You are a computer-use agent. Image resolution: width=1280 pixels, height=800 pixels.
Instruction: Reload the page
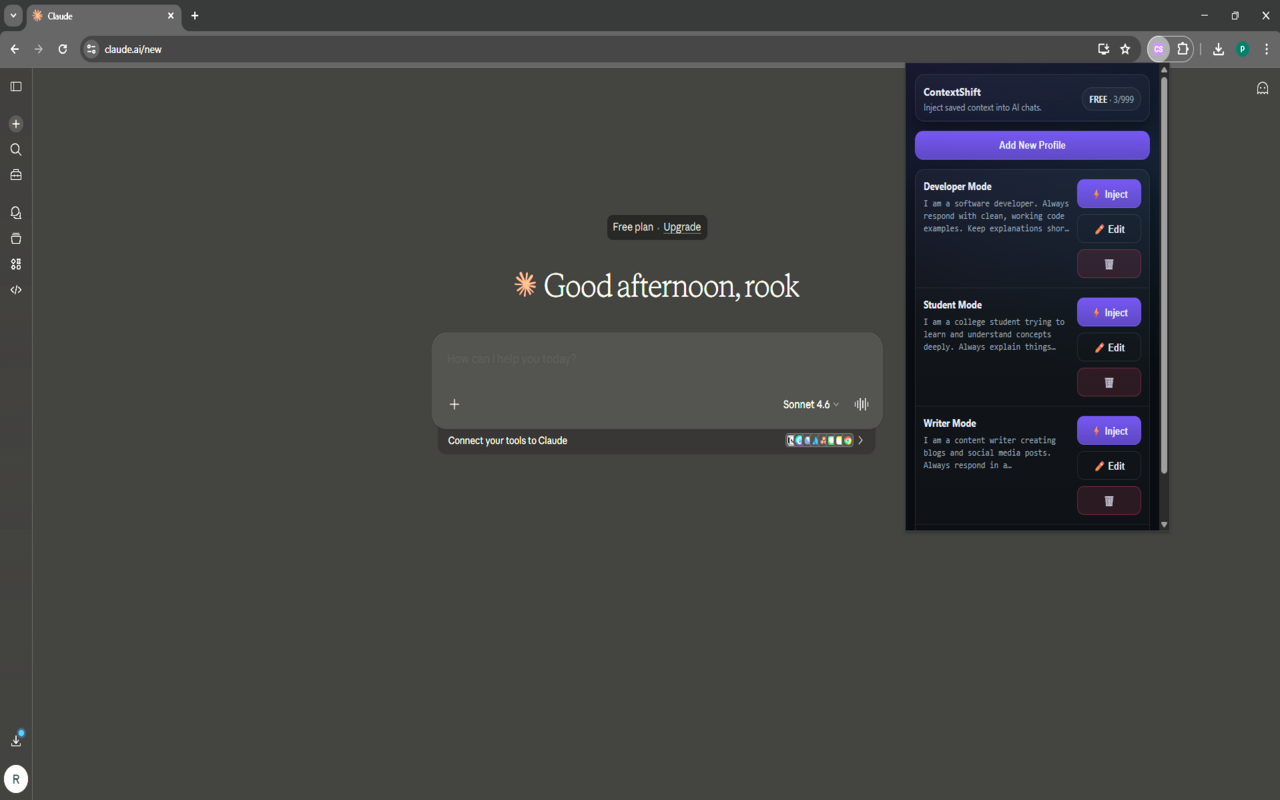click(x=62, y=49)
